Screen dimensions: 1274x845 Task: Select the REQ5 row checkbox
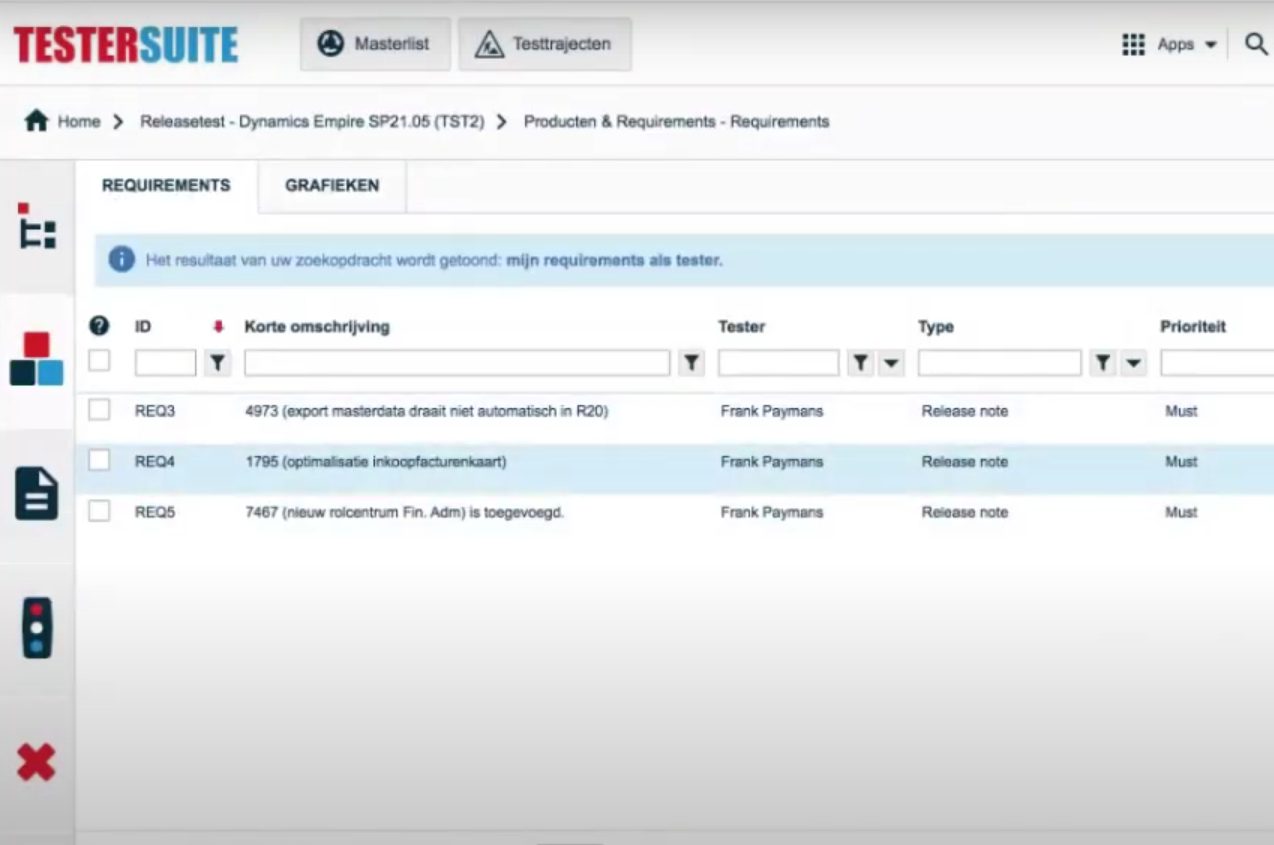(99, 511)
